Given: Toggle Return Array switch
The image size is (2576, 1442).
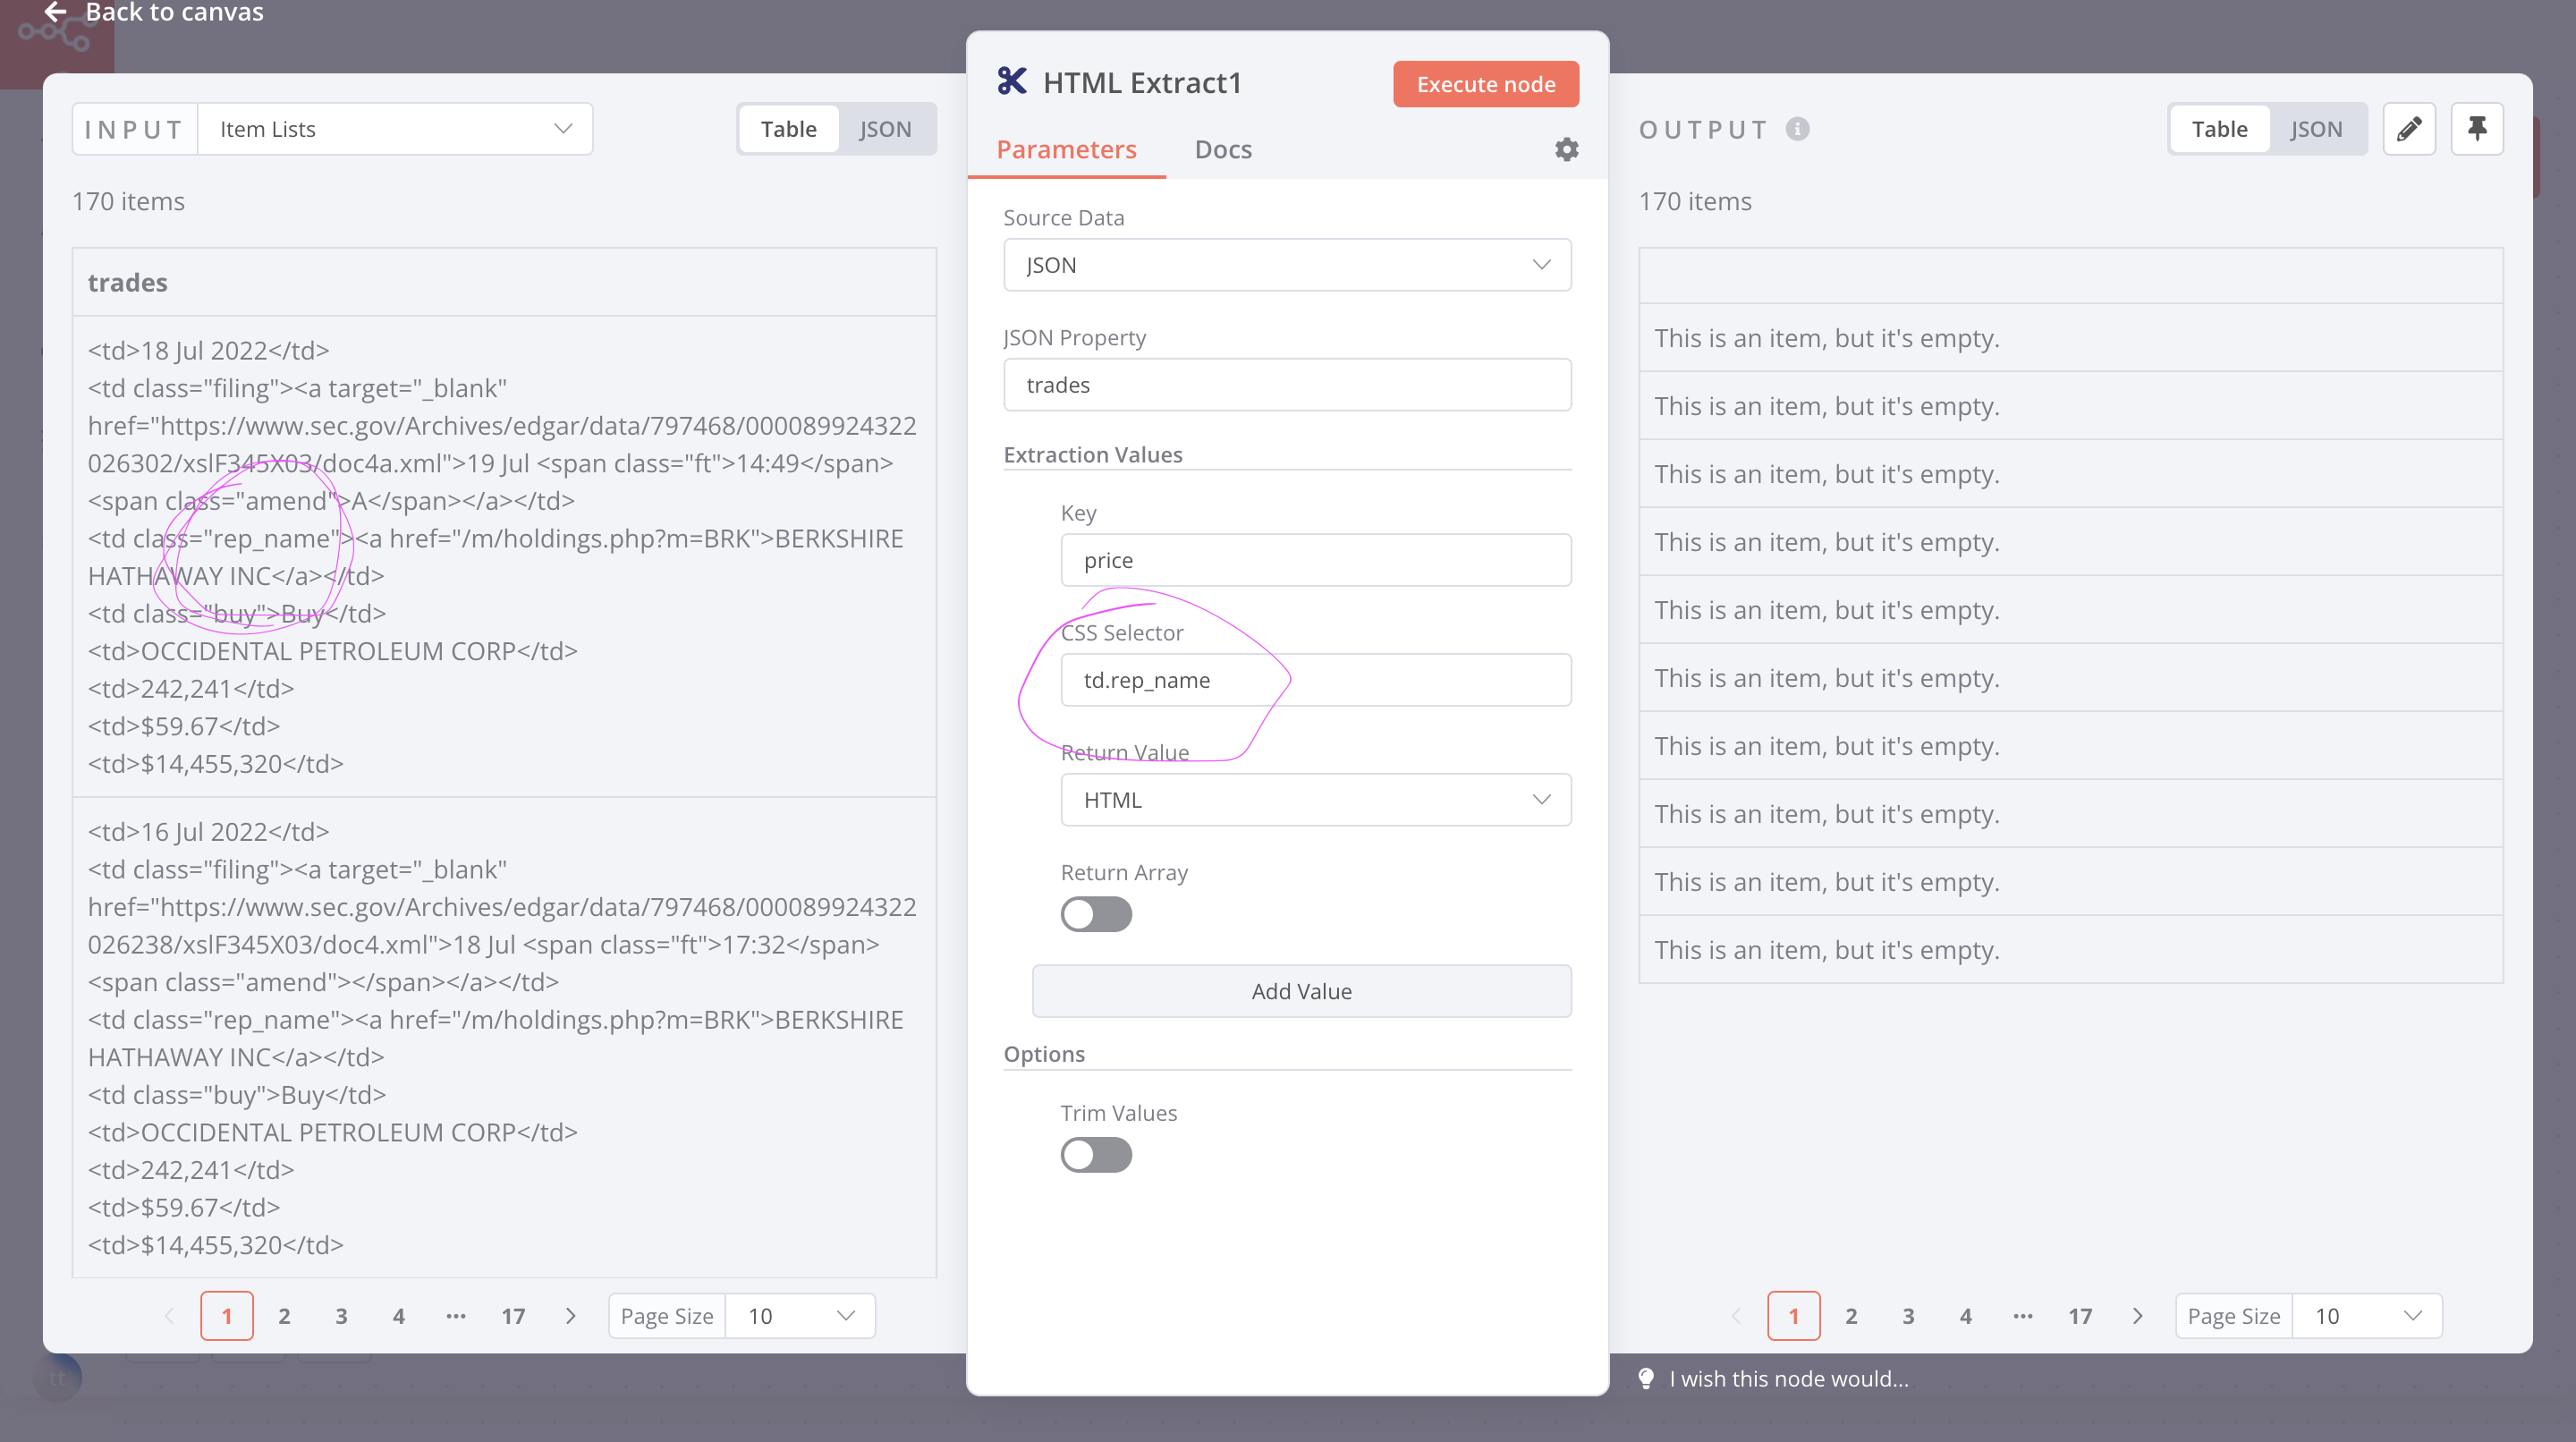Looking at the screenshot, I should 1096,914.
